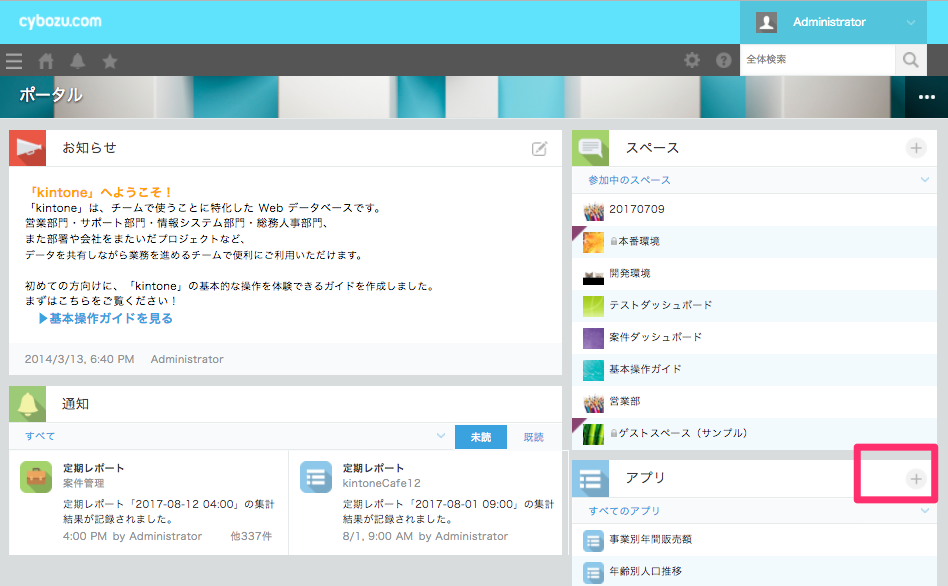Open the ゲストスペース（サンプル）link

point(683,434)
